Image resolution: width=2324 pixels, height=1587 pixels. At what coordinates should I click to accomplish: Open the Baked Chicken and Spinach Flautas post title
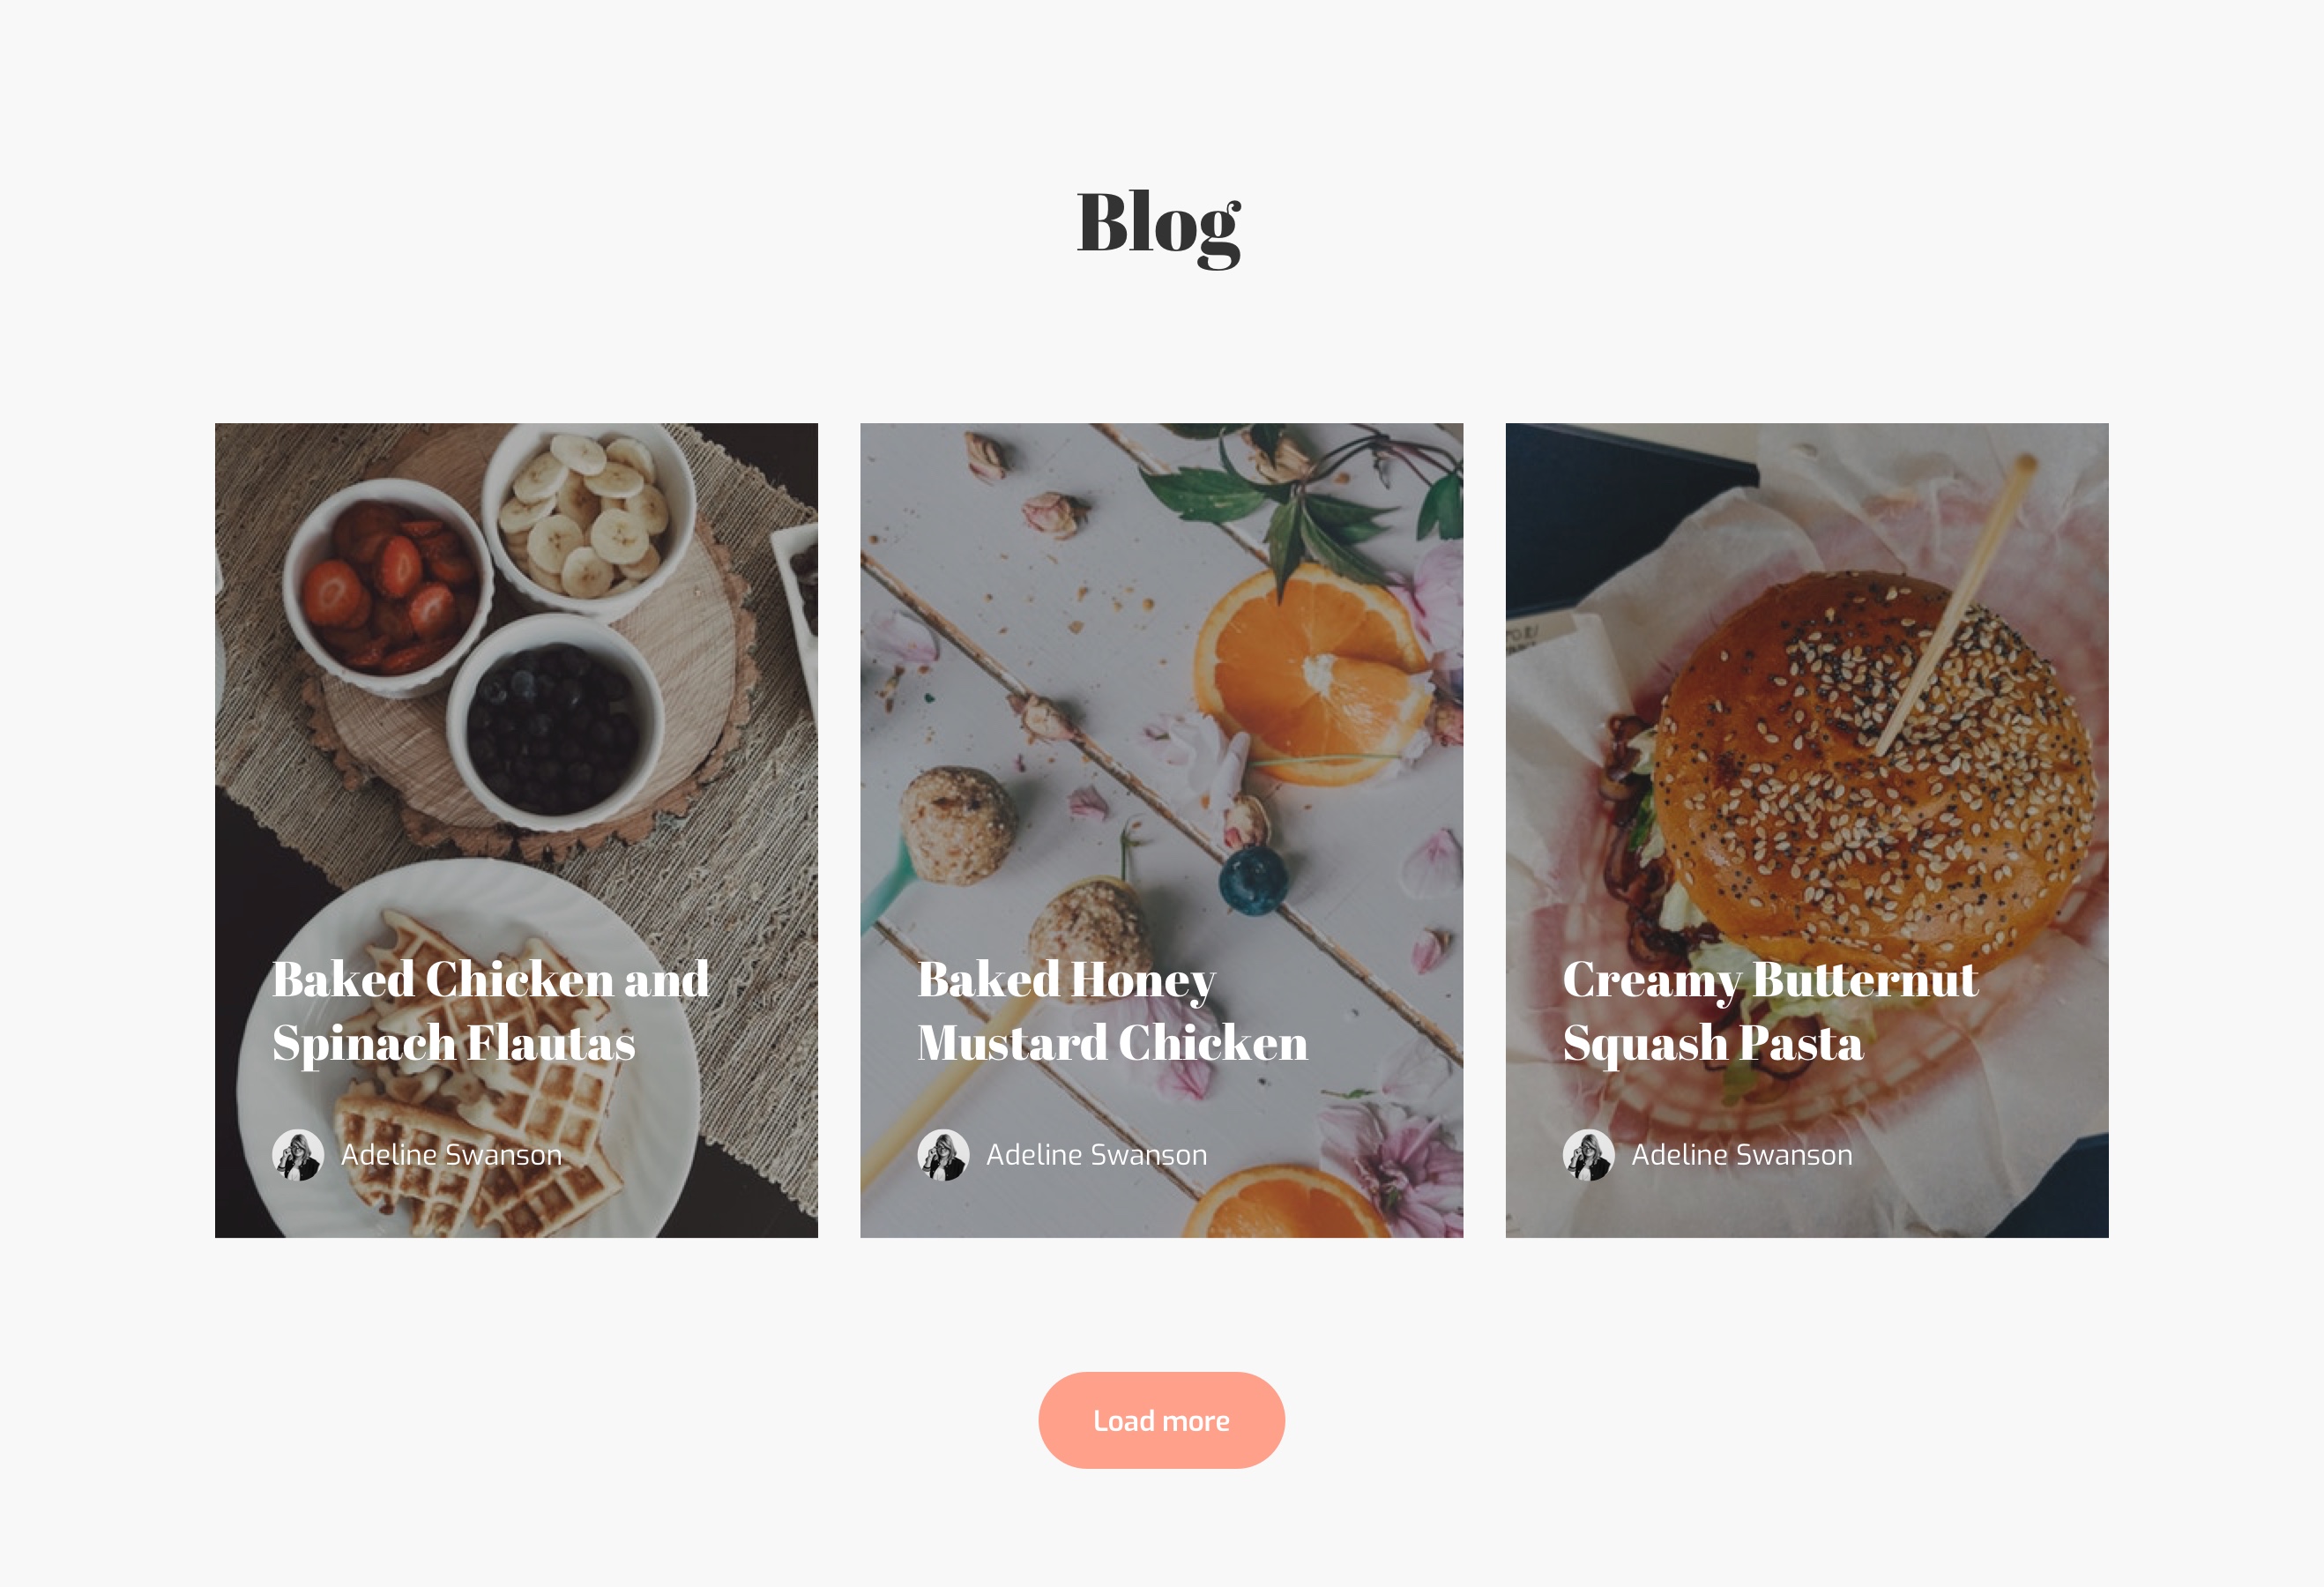(x=490, y=1011)
